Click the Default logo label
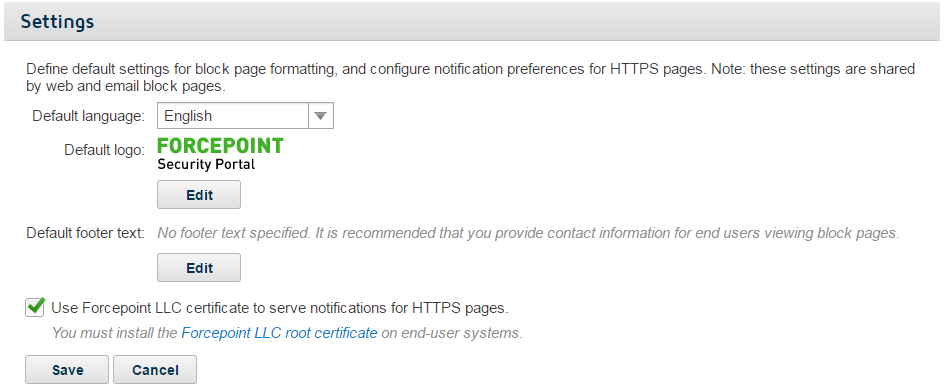The width and height of the screenshot is (944, 390). (x=105, y=149)
